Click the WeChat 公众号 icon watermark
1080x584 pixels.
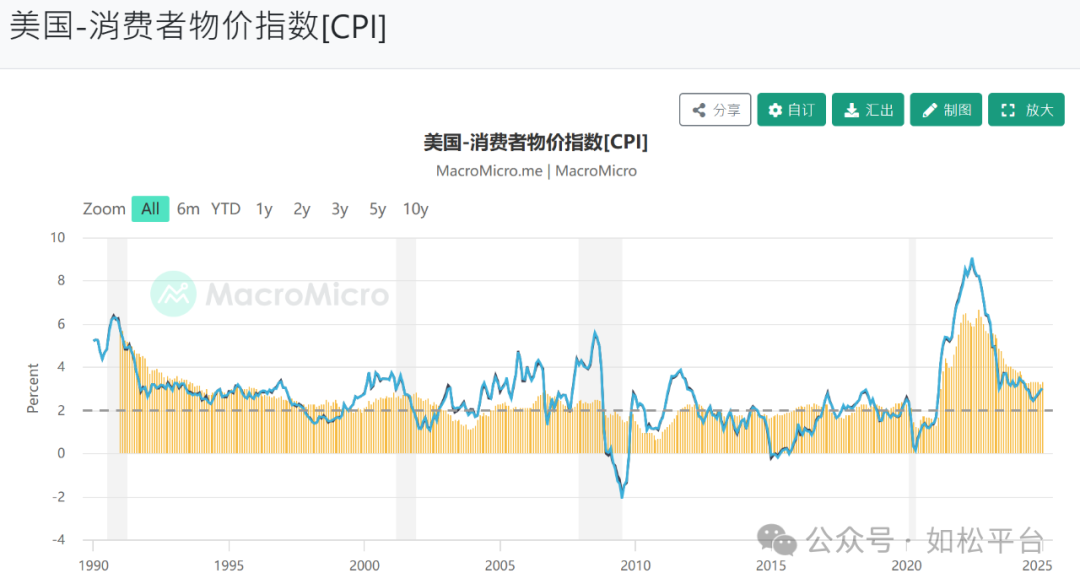(x=777, y=540)
